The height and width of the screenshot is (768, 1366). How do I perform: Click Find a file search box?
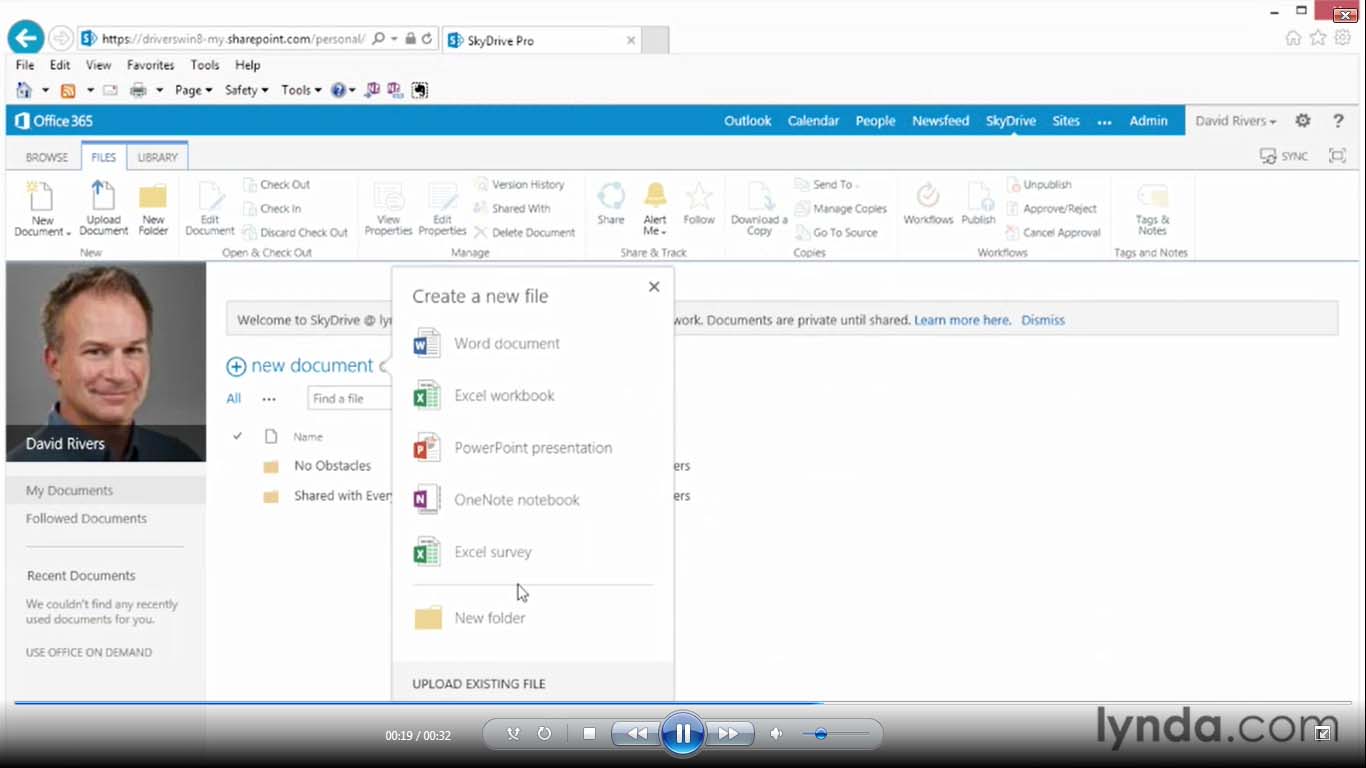[349, 398]
